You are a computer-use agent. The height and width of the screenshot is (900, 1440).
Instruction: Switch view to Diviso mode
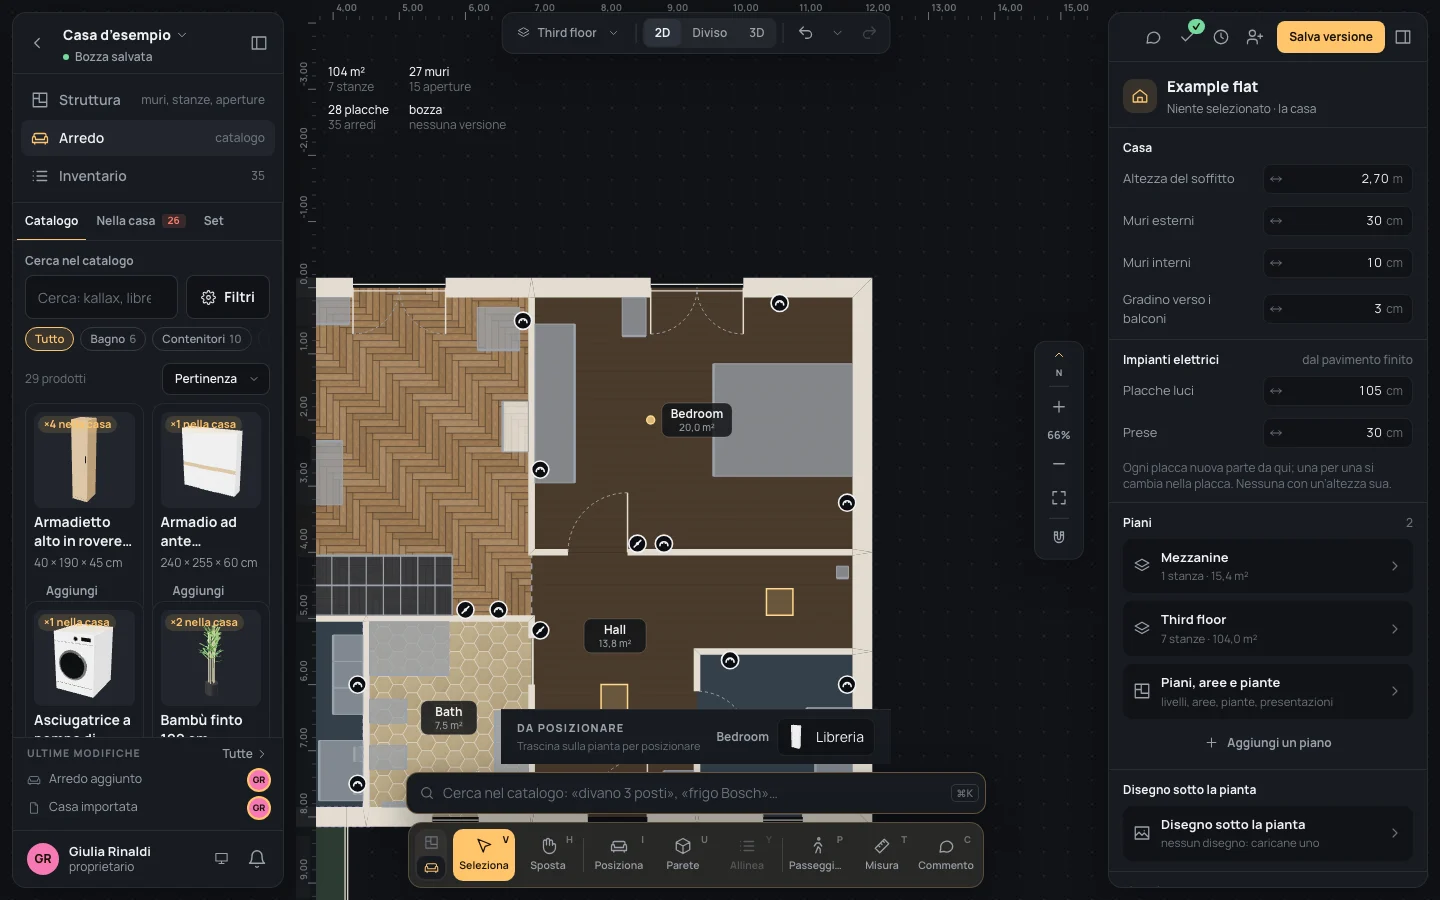pos(710,33)
